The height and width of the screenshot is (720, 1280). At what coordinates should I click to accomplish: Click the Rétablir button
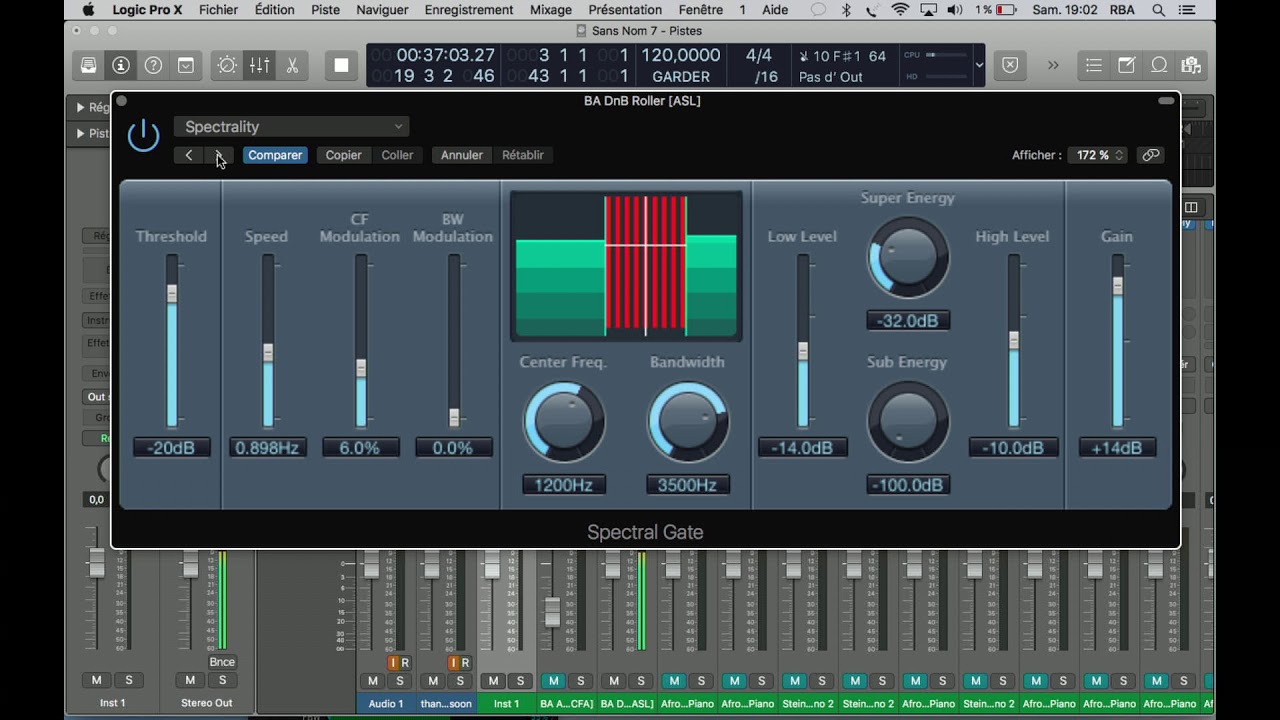pyautogui.click(x=523, y=155)
